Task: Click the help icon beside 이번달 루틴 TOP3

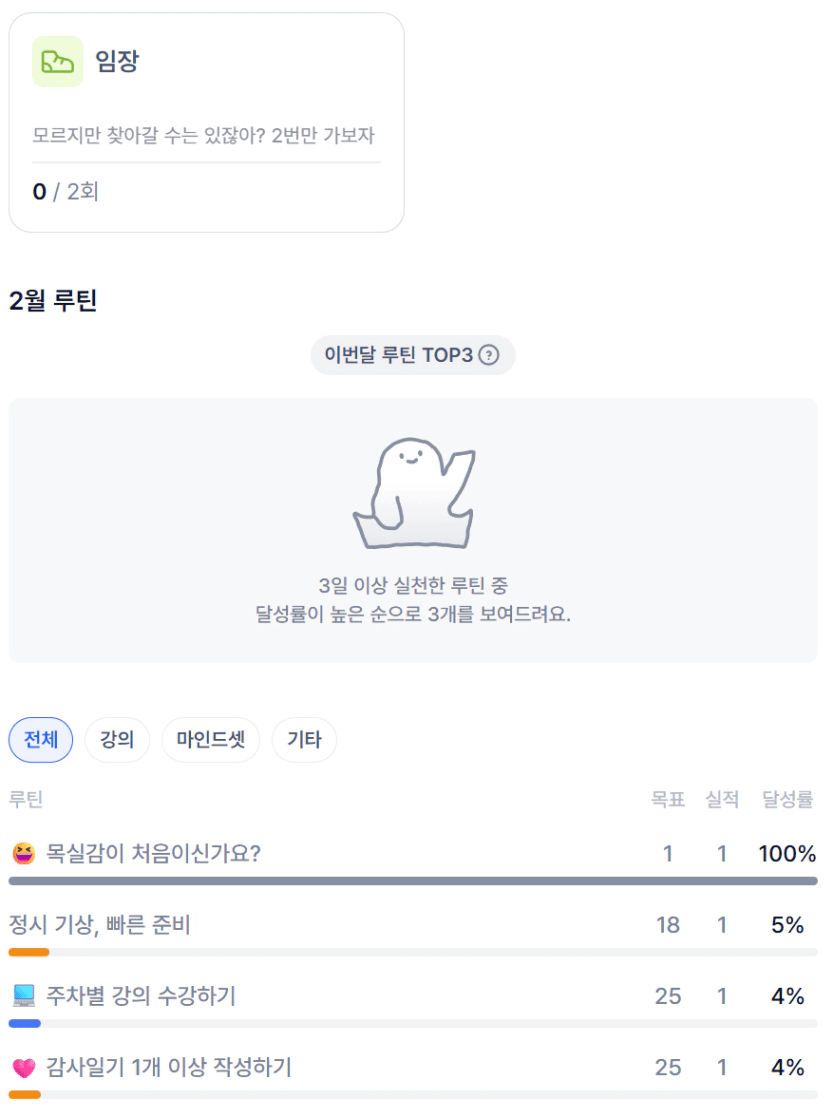Action: [x=488, y=355]
